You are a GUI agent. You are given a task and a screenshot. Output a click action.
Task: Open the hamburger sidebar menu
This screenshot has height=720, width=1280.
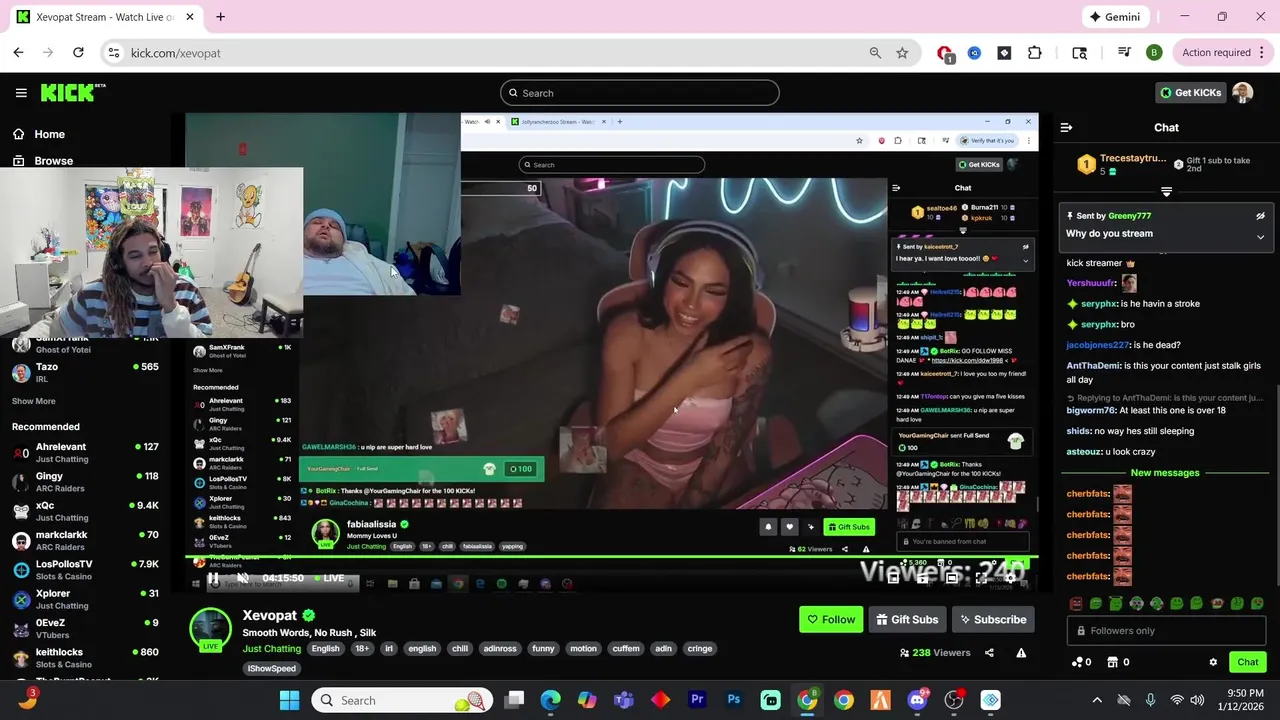coord(21,93)
